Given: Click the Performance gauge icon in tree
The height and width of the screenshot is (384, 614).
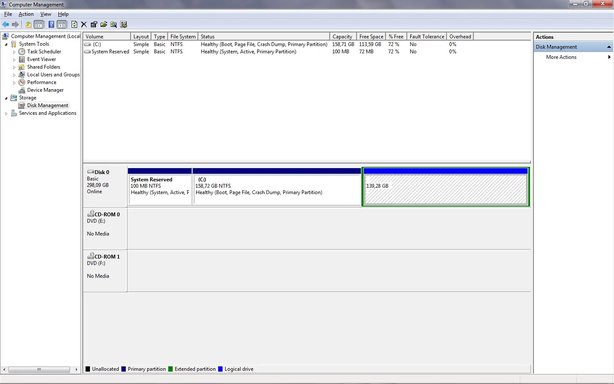Looking at the screenshot, I should tap(22, 82).
